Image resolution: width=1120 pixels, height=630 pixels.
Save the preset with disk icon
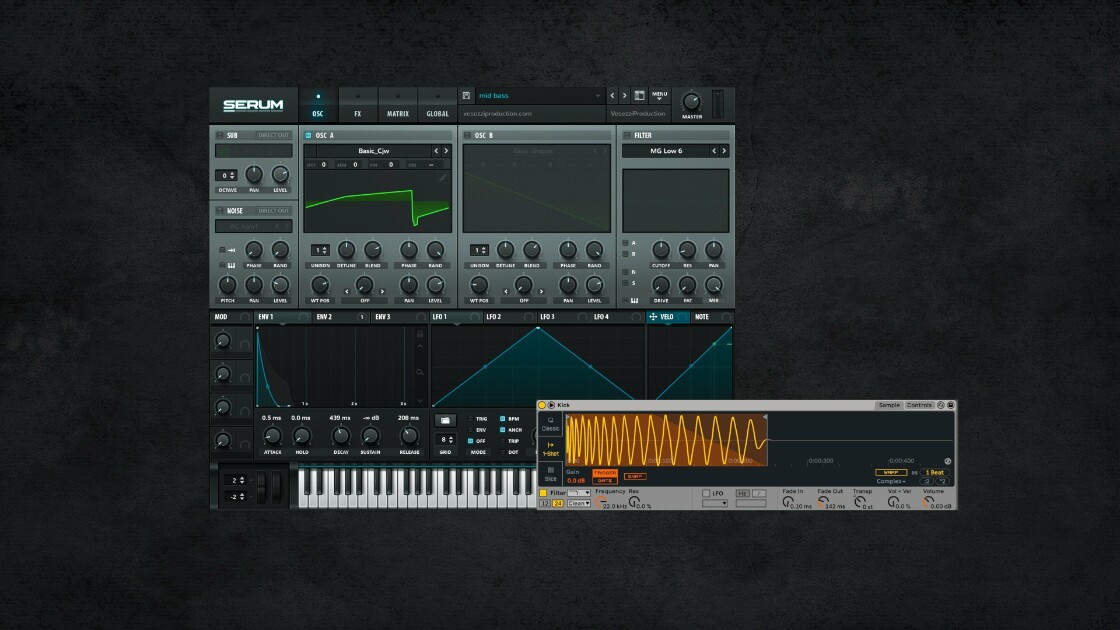pos(466,95)
